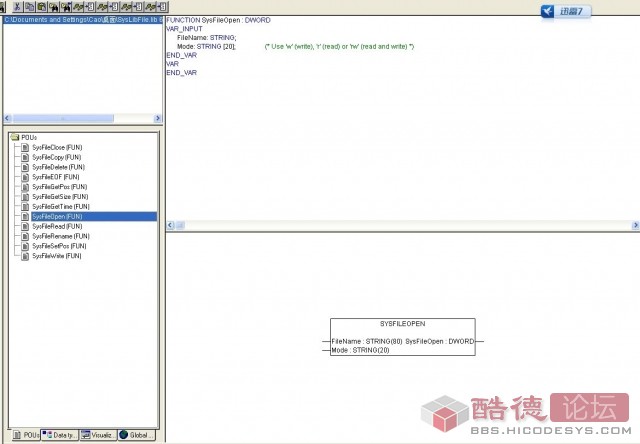This screenshot has width=640, height=444.
Task: Click the document icon beside SysFileClose
Action: [25, 147]
